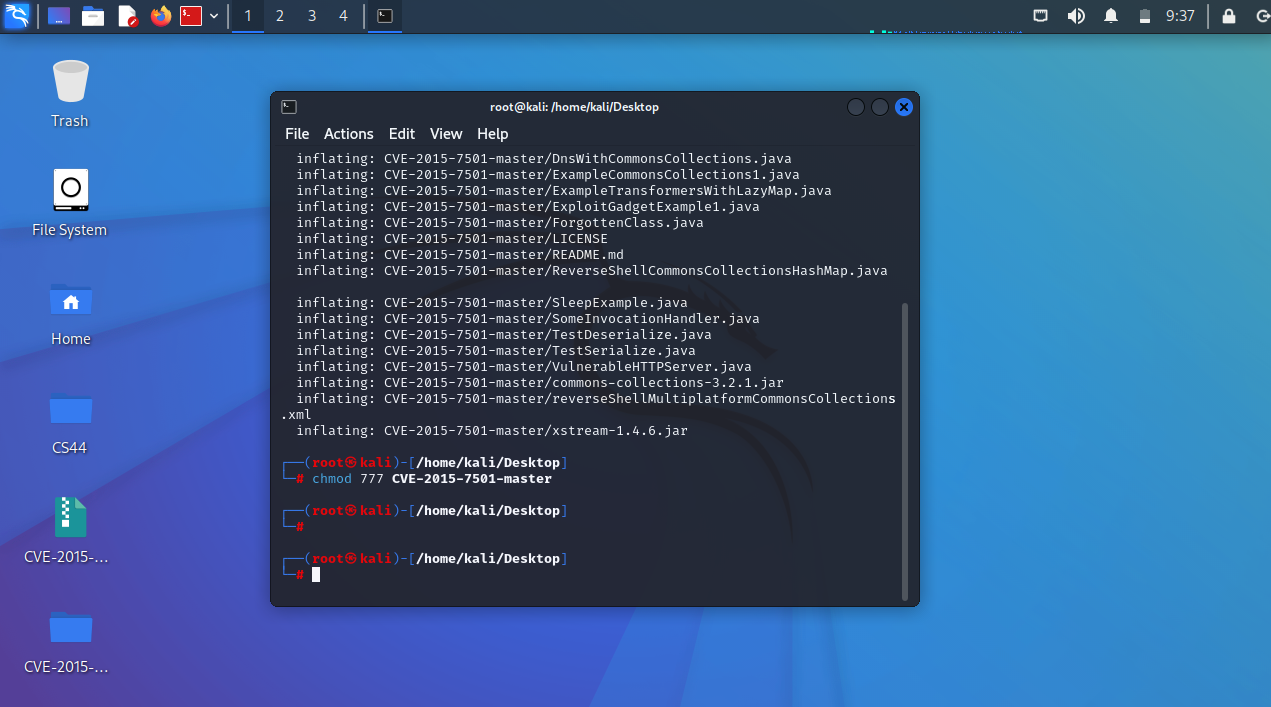Open the Kali applications menu
Image resolution: width=1271 pixels, height=707 pixels.
point(17,16)
